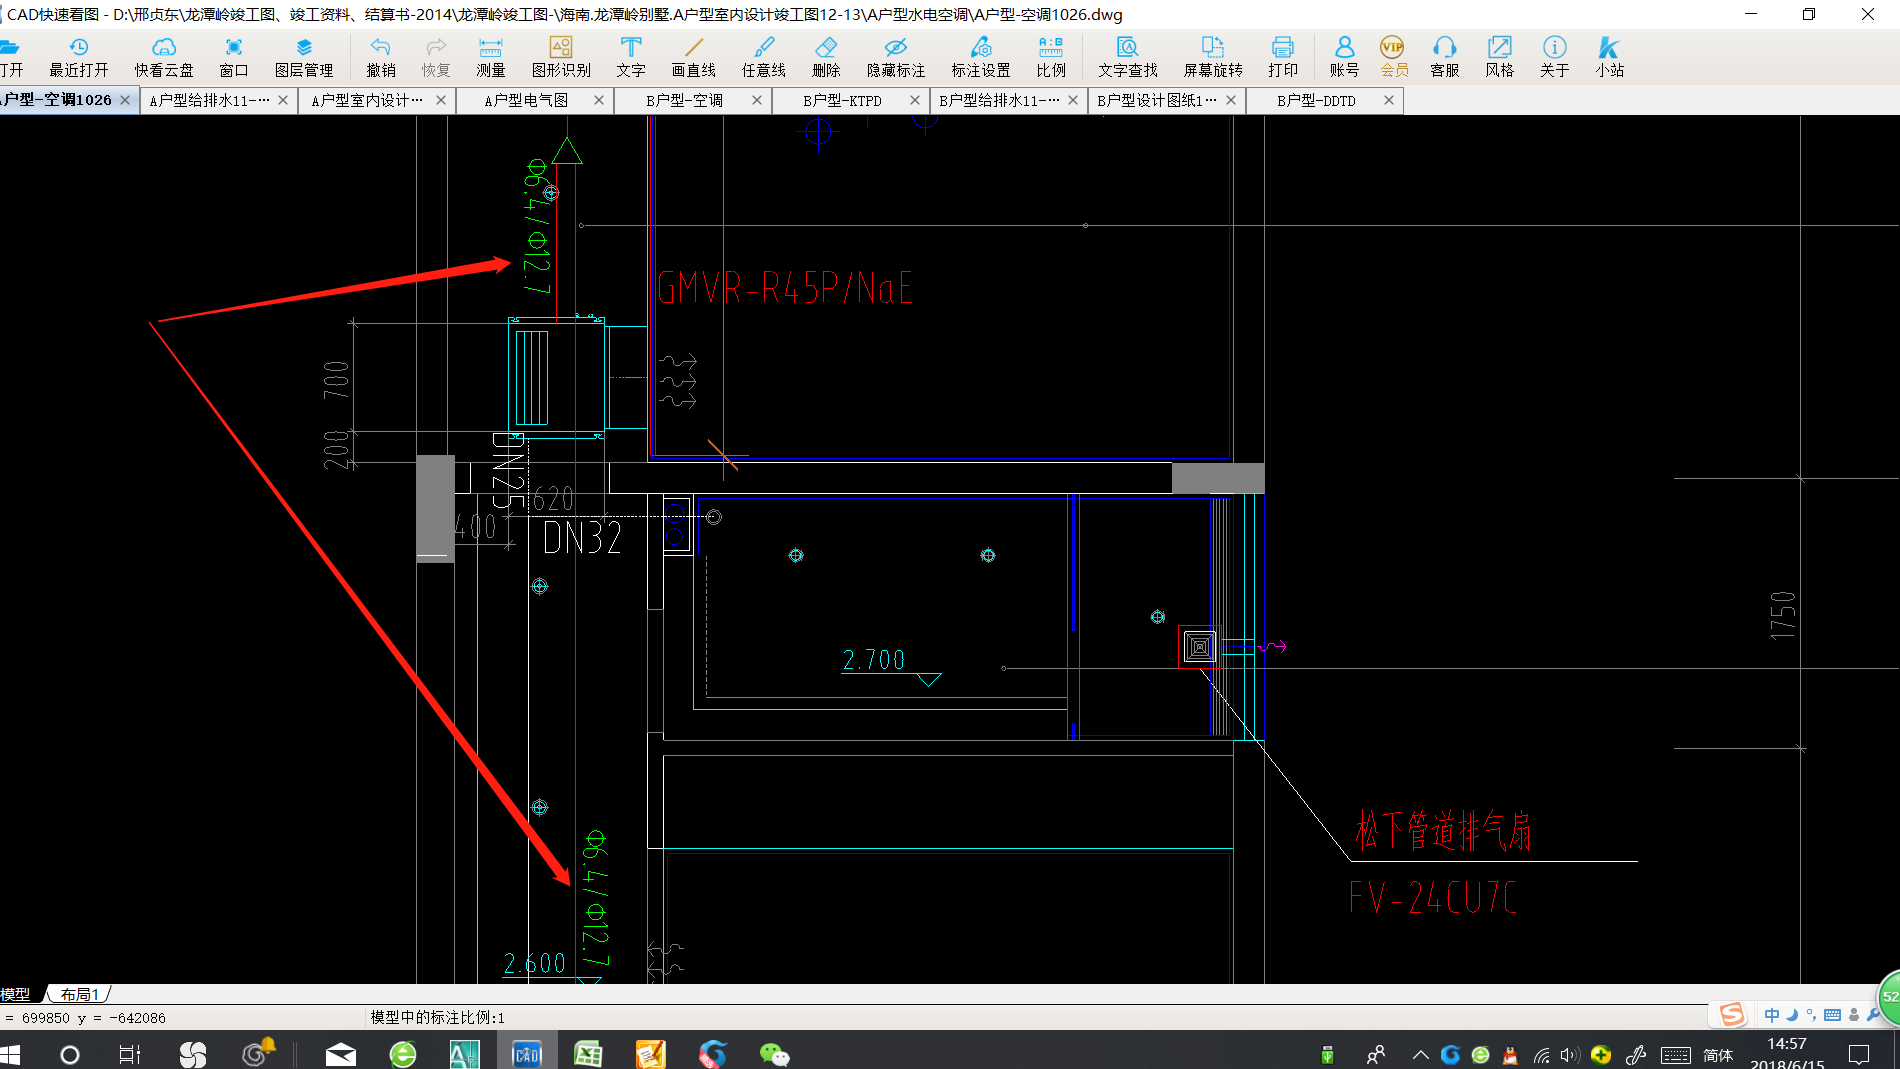
Task: Close the A户型给排水11 tab
Action: (x=283, y=100)
